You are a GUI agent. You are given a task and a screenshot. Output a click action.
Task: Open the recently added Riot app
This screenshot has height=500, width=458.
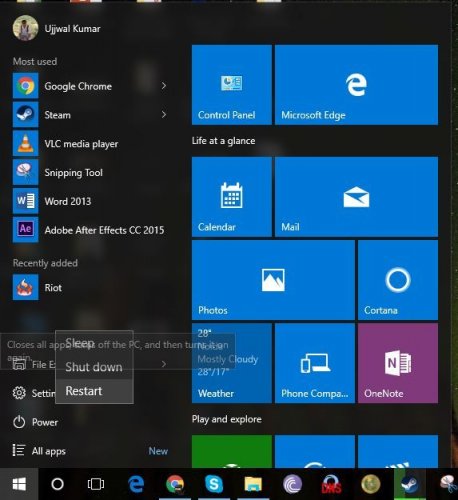90,287
